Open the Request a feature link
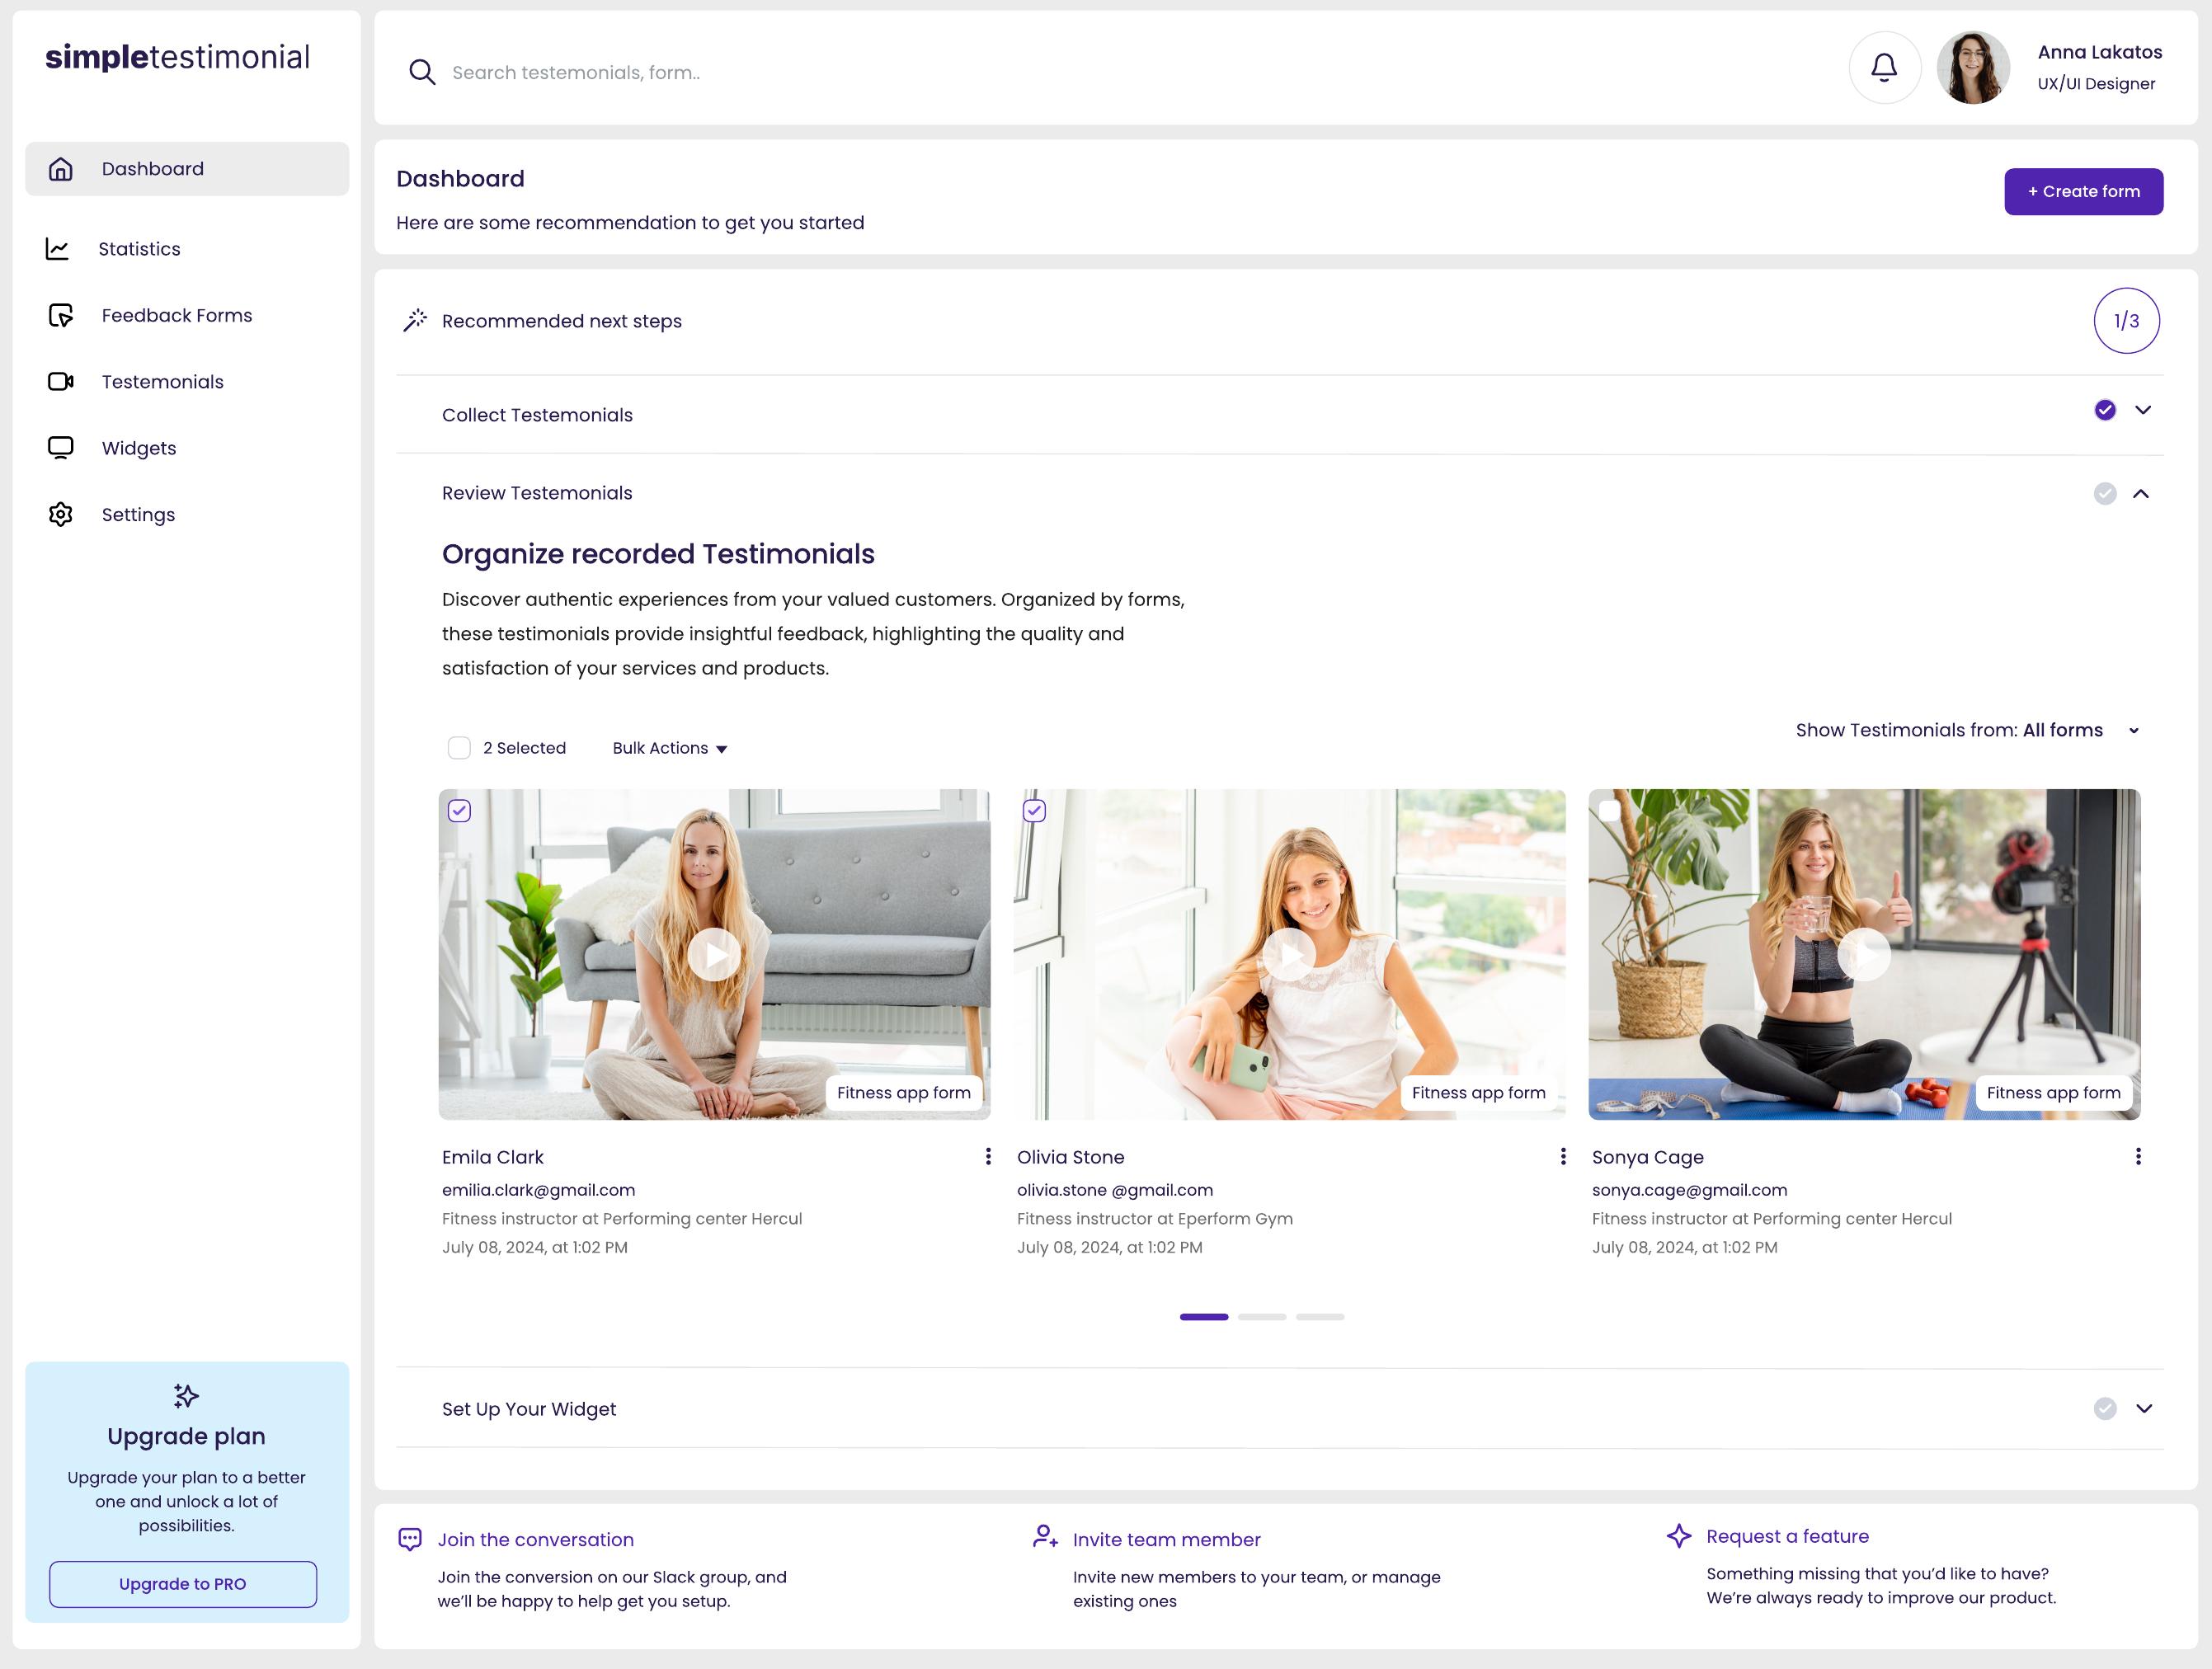2212x1669 pixels. click(1787, 1536)
